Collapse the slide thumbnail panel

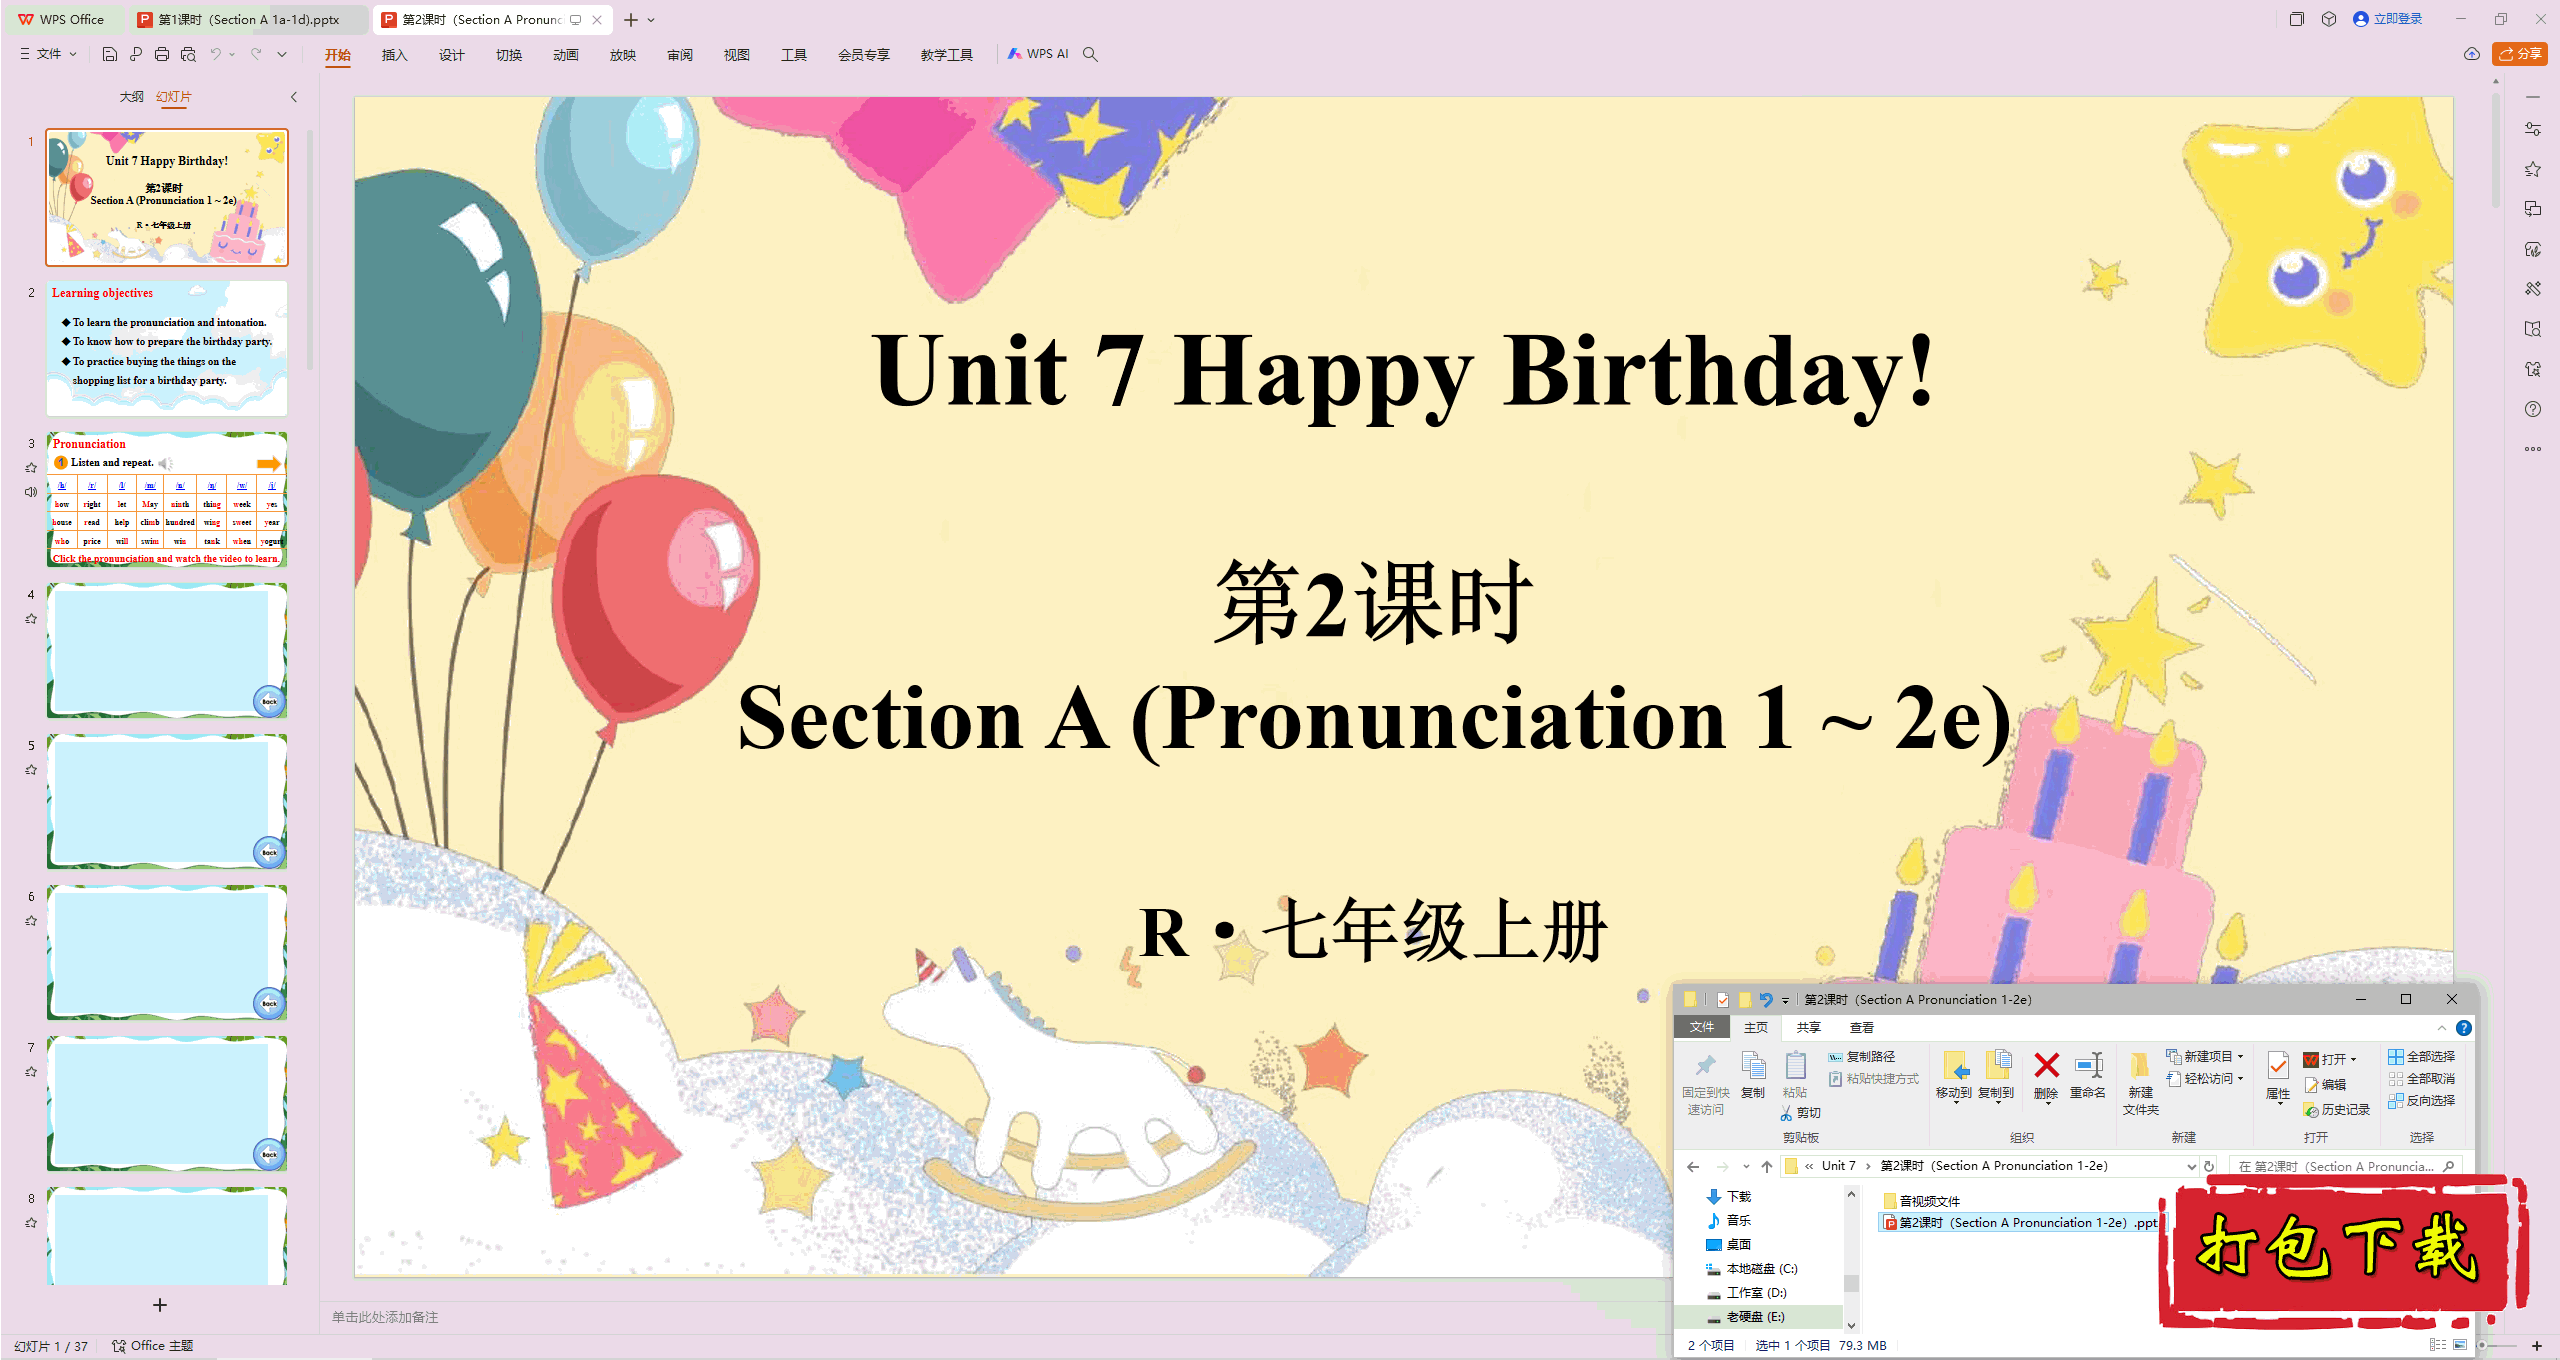[x=294, y=97]
